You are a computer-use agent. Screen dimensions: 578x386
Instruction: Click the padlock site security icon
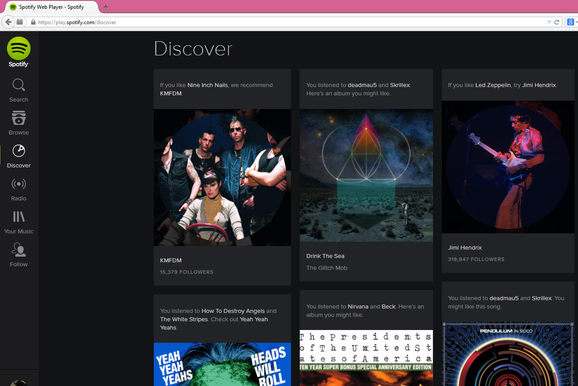(x=33, y=22)
